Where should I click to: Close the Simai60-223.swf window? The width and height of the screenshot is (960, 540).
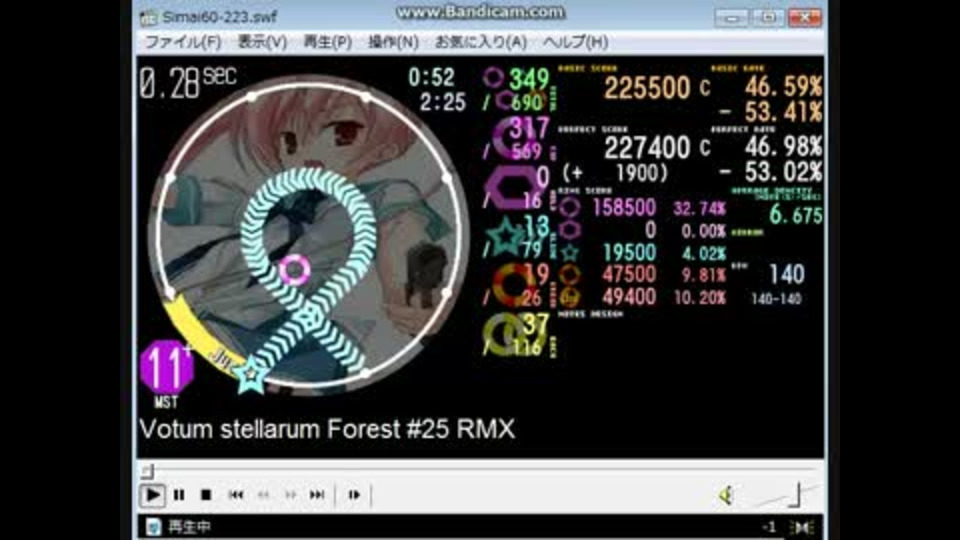(x=805, y=18)
